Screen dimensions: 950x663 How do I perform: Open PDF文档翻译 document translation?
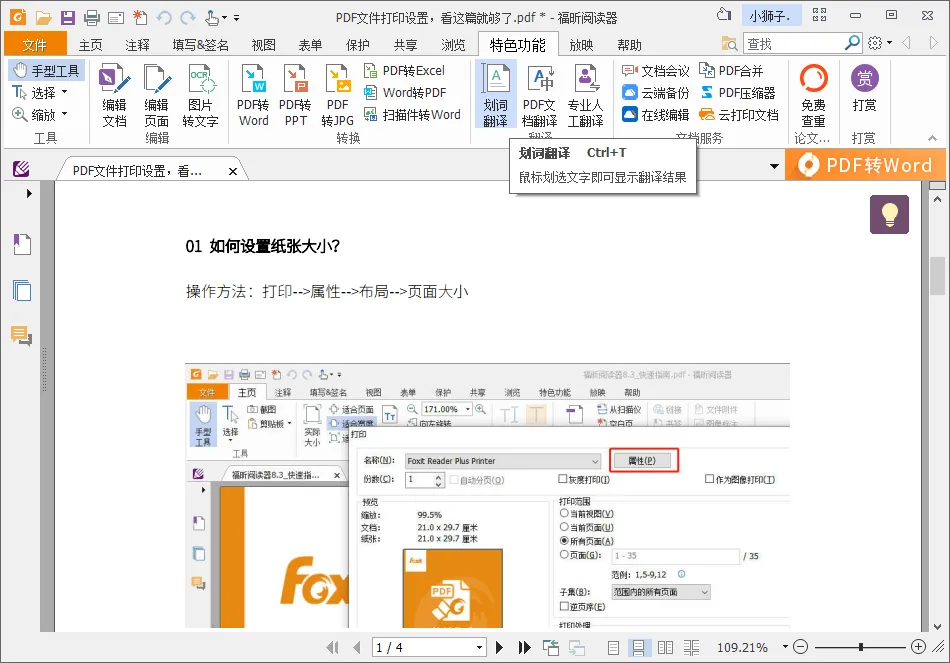pyautogui.click(x=539, y=95)
